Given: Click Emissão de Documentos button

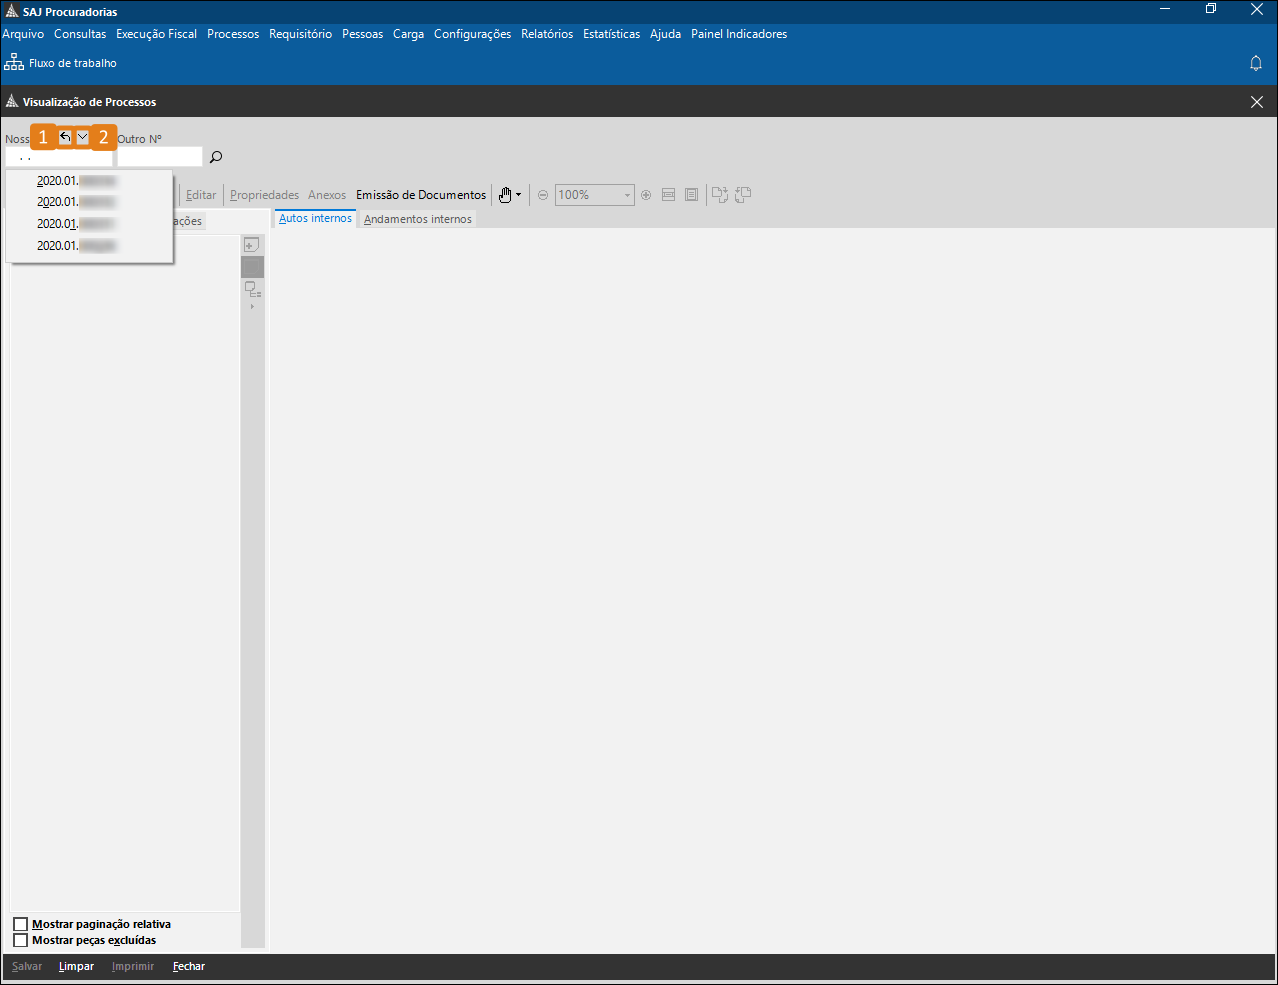Looking at the screenshot, I should (x=421, y=195).
